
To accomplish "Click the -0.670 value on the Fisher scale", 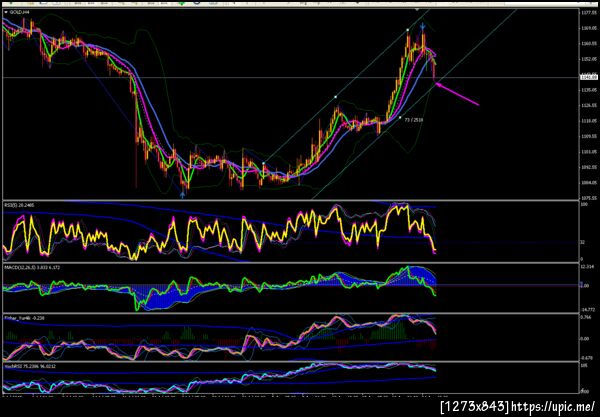I will (x=587, y=358).
